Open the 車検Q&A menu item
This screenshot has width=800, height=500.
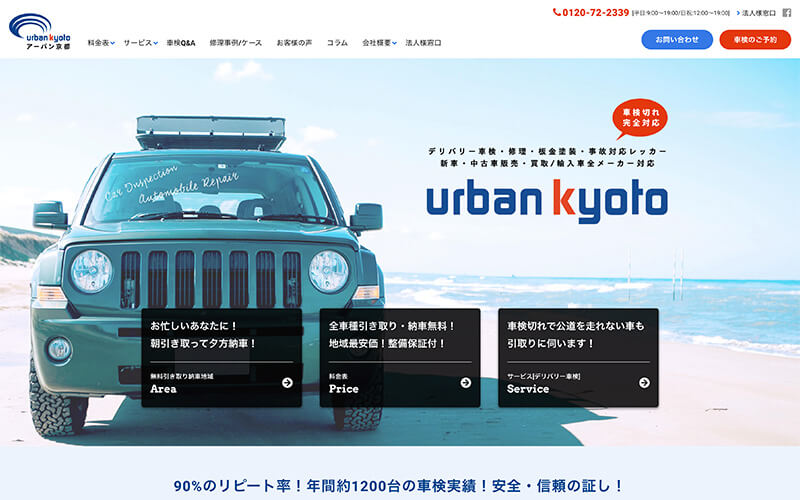pos(181,43)
